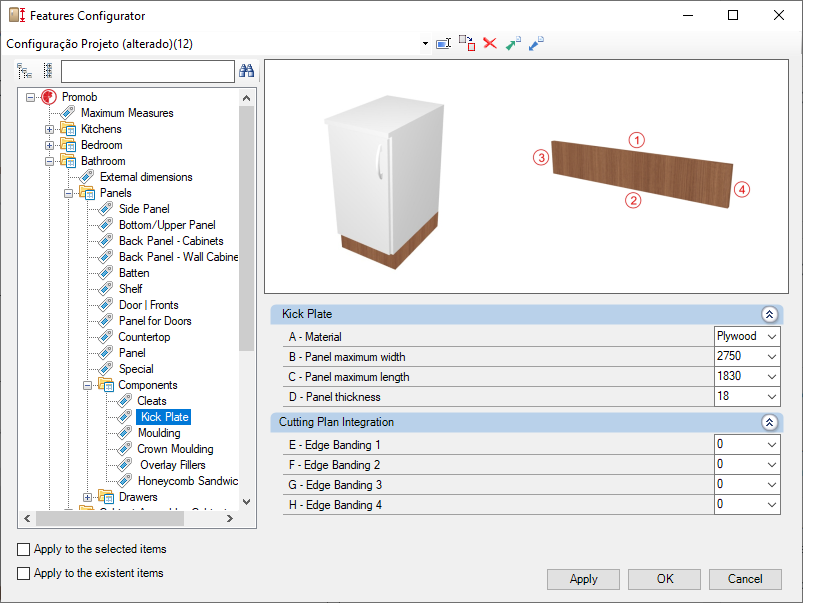This screenshot has width=813, height=605.
Task: Click the tree vertical scrollbar thumb
Action: pos(246,228)
